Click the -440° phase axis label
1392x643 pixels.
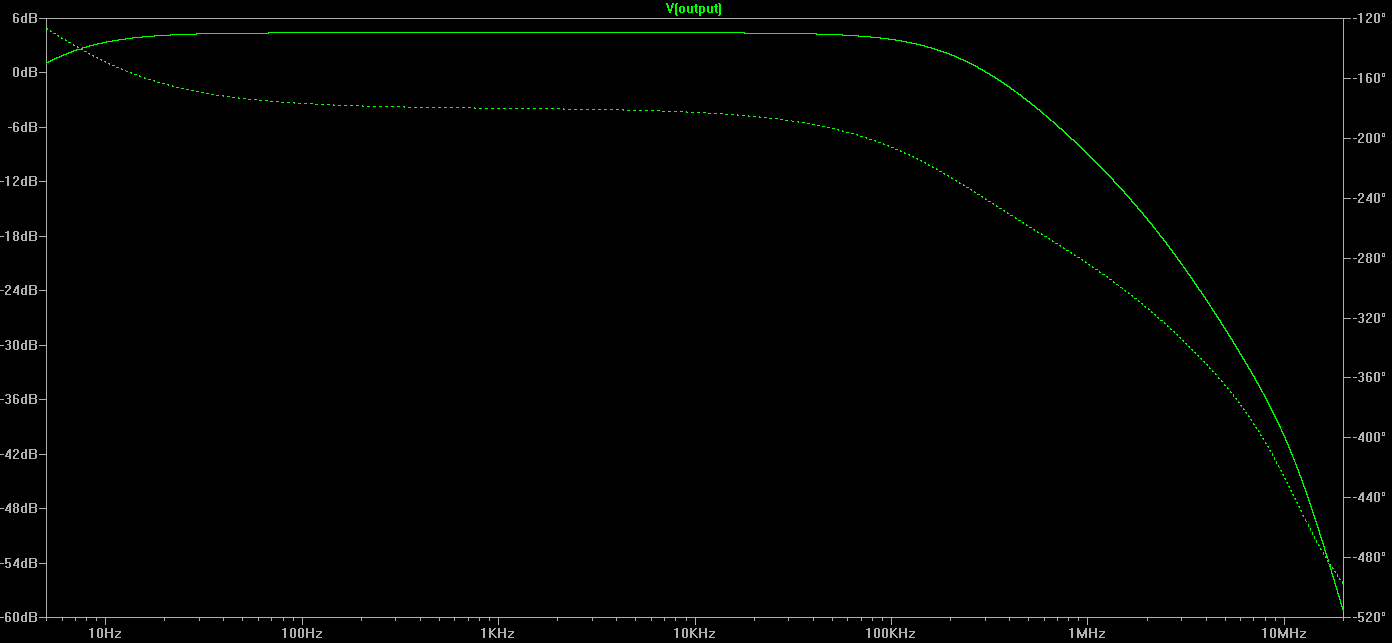pos(1368,497)
